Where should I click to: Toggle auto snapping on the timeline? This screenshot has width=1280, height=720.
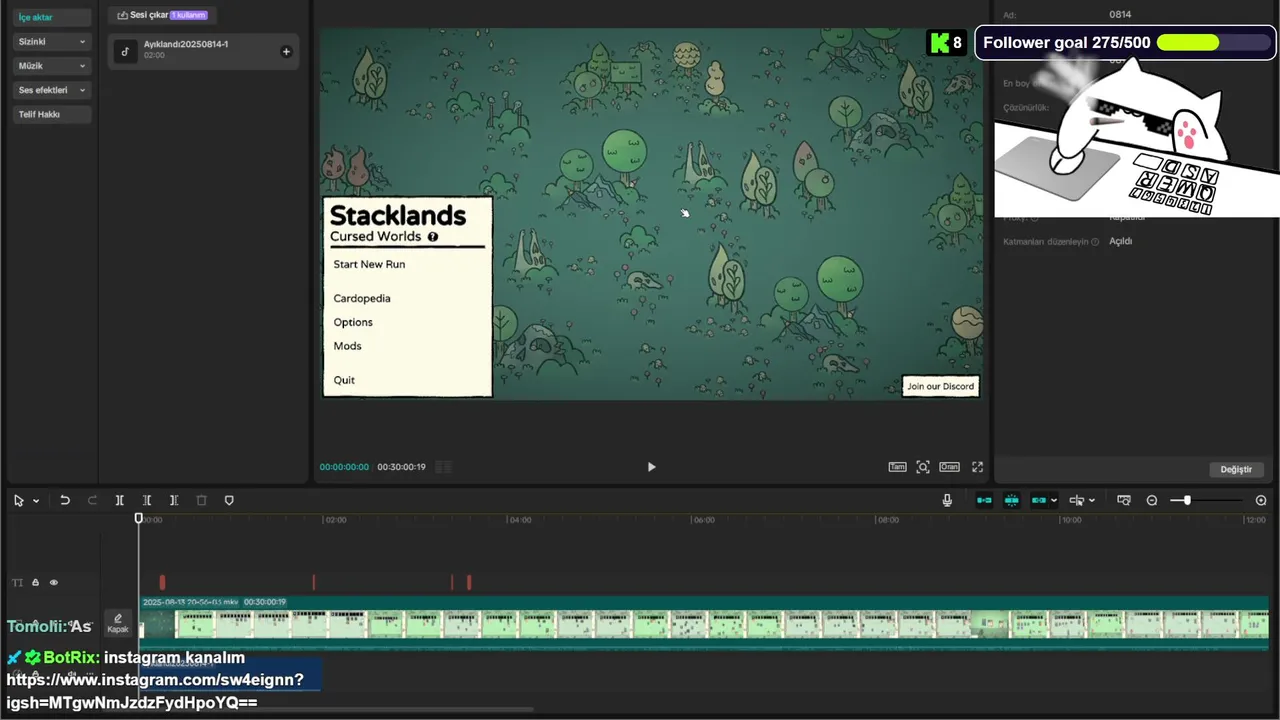click(x=1012, y=500)
